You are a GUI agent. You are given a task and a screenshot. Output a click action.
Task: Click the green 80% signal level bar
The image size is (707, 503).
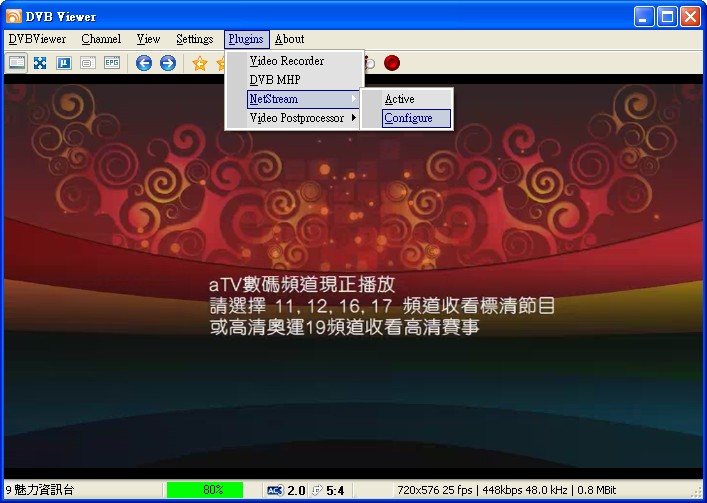click(204, 490)
